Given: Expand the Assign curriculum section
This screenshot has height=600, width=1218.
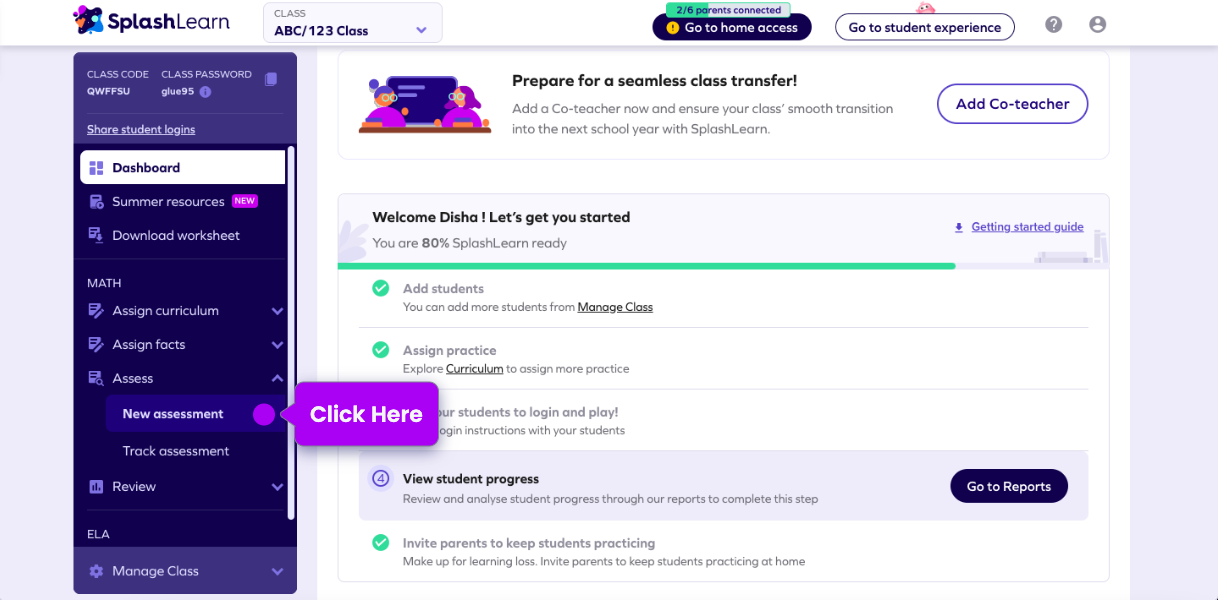Looking at the screenshot, I should point(277,311).
